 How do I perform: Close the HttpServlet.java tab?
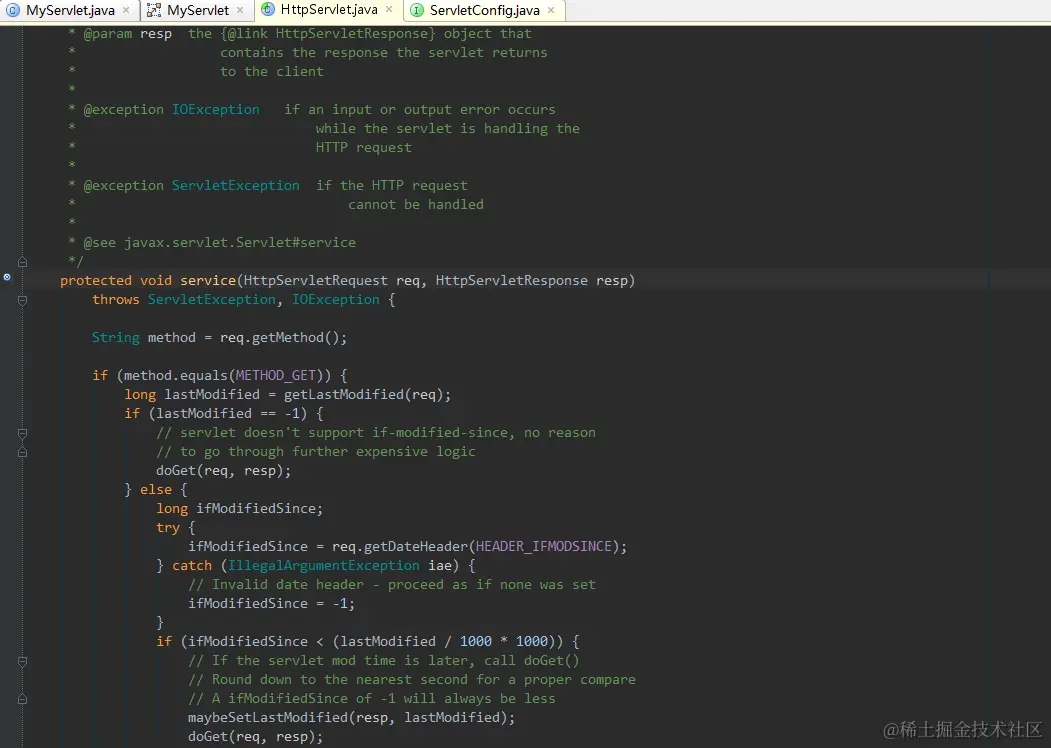[x=389, y=9]
